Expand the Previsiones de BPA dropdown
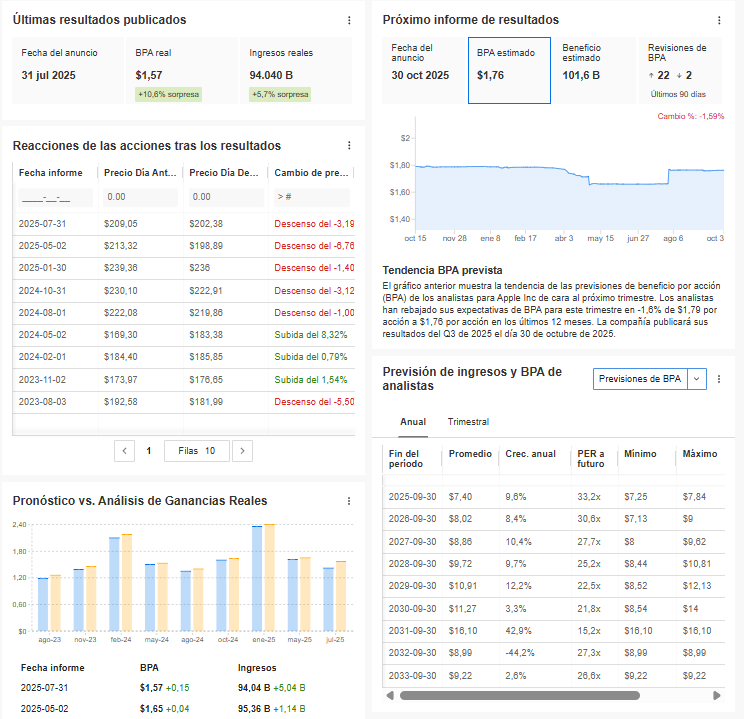744x719 pixels. pyautogui.click(x=650, y=379)
